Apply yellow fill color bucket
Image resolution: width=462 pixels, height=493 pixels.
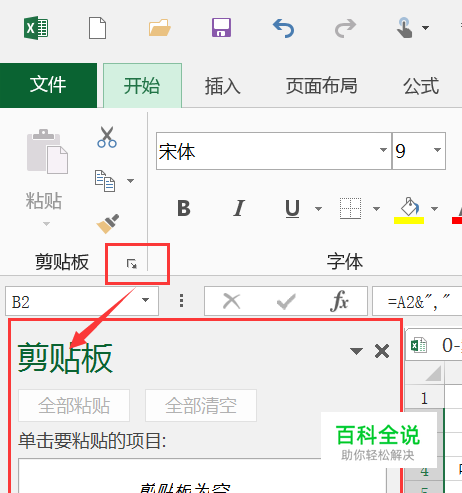point(409,211)
